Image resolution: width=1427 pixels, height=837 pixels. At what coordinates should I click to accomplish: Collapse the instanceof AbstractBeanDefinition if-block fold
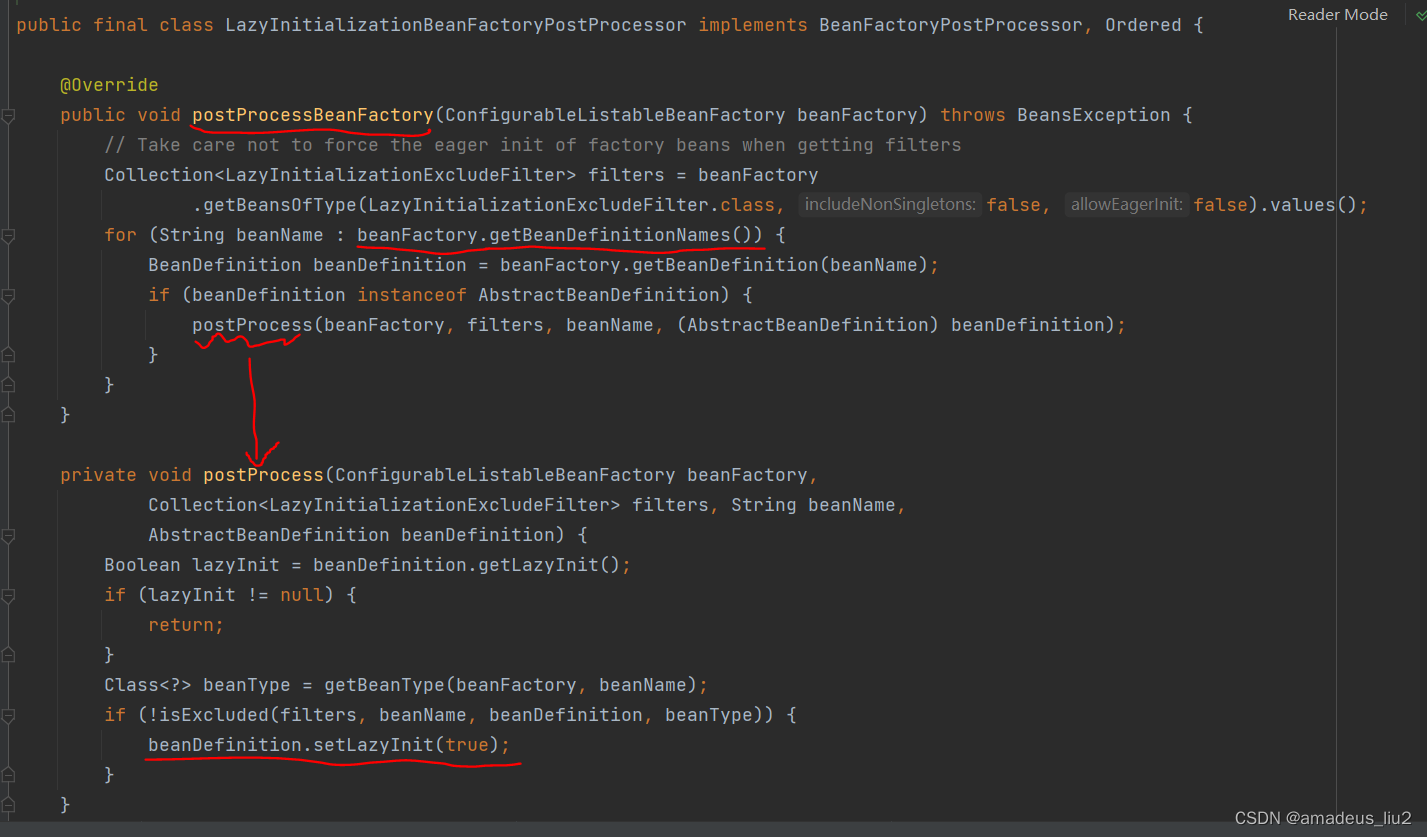pos(8,296)
